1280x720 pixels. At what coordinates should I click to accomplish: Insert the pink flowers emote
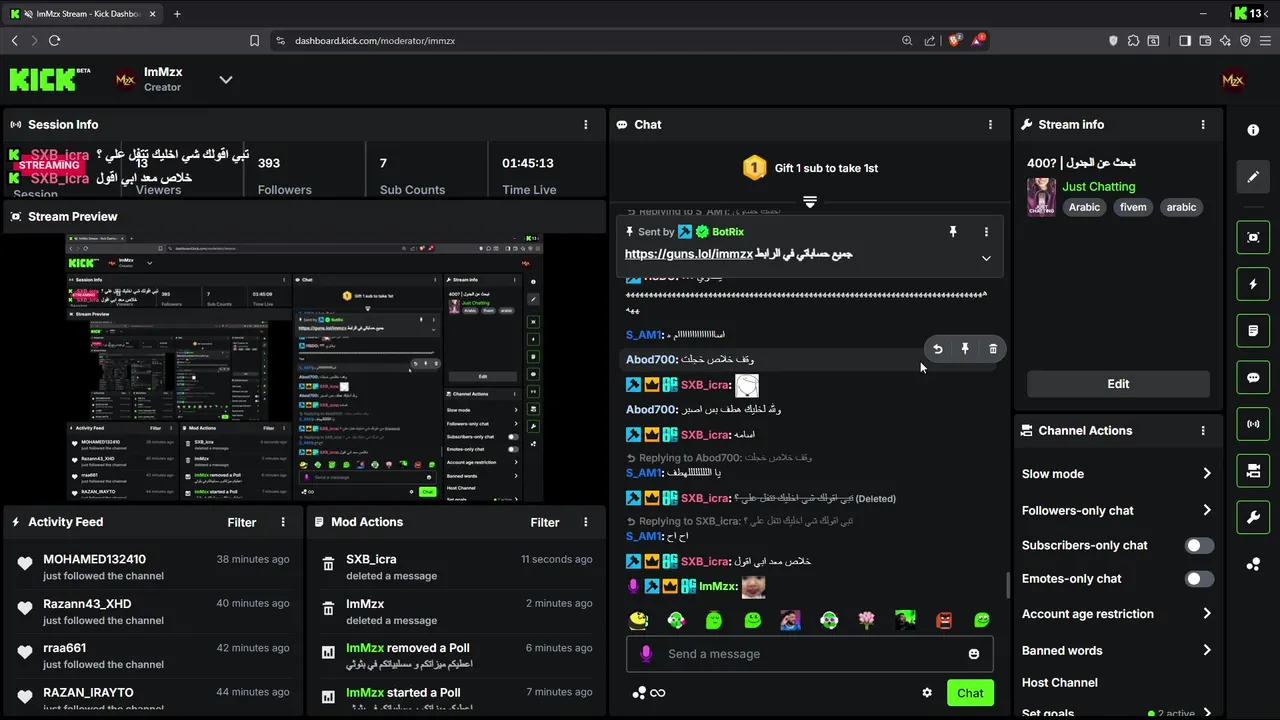point(867,621)
